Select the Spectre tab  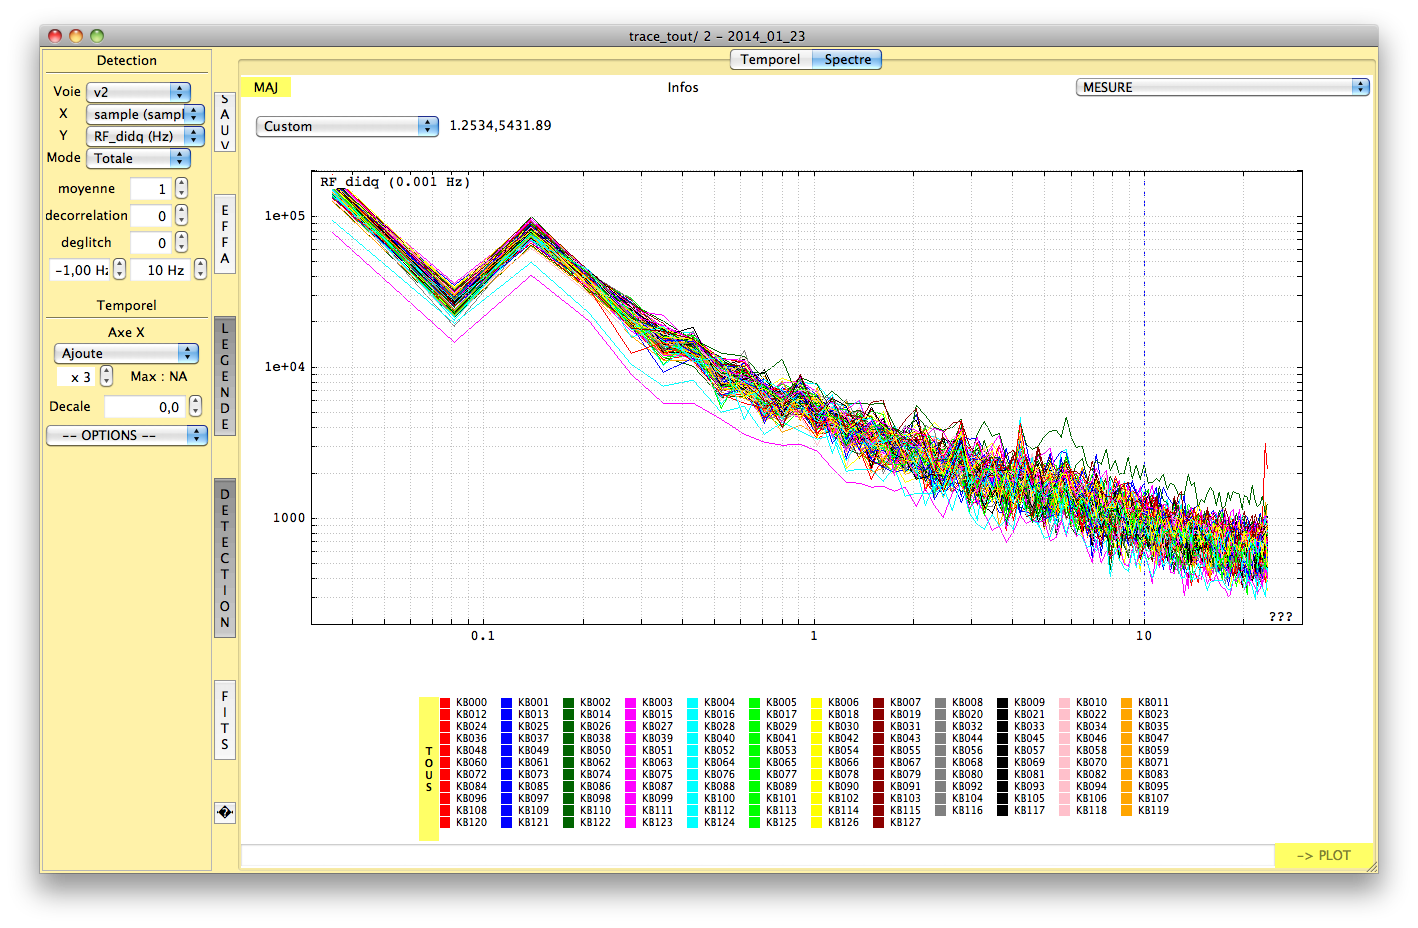(847, 60)
